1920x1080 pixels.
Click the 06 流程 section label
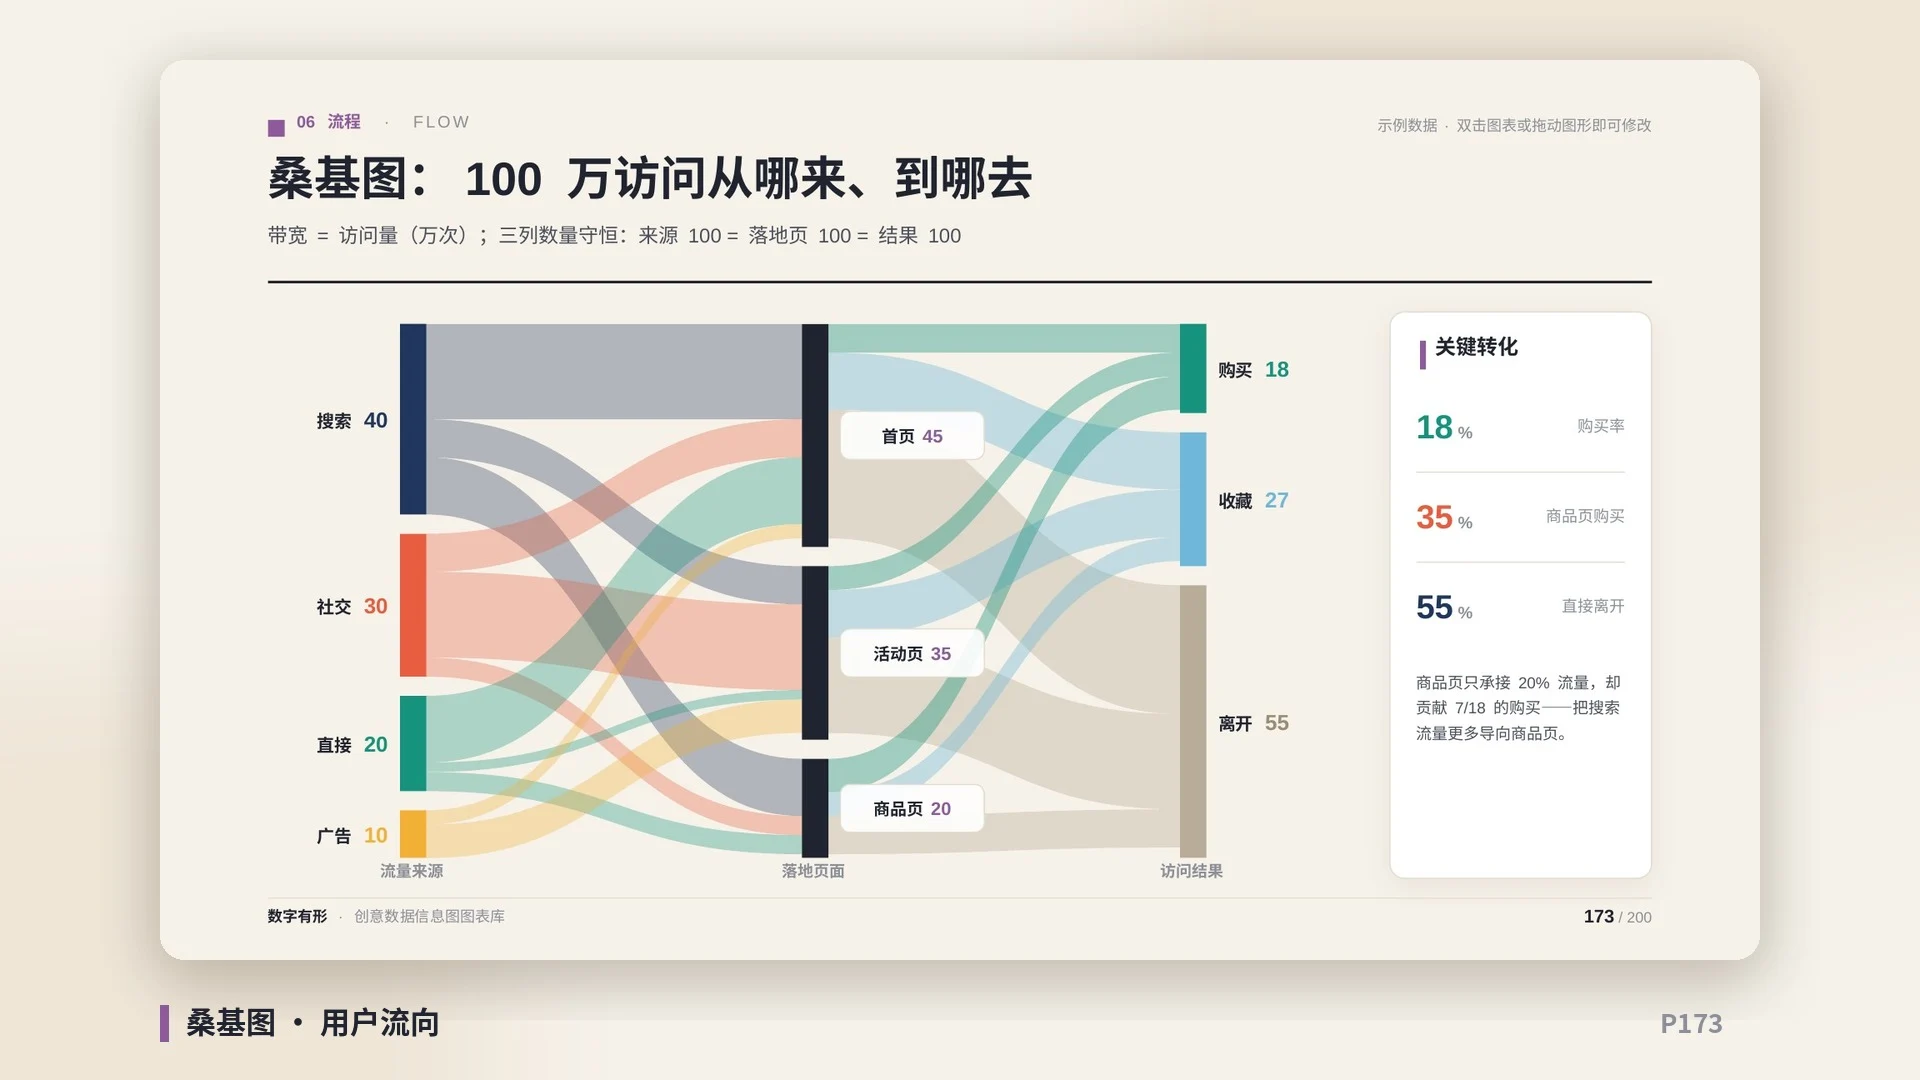coord(328,122)
